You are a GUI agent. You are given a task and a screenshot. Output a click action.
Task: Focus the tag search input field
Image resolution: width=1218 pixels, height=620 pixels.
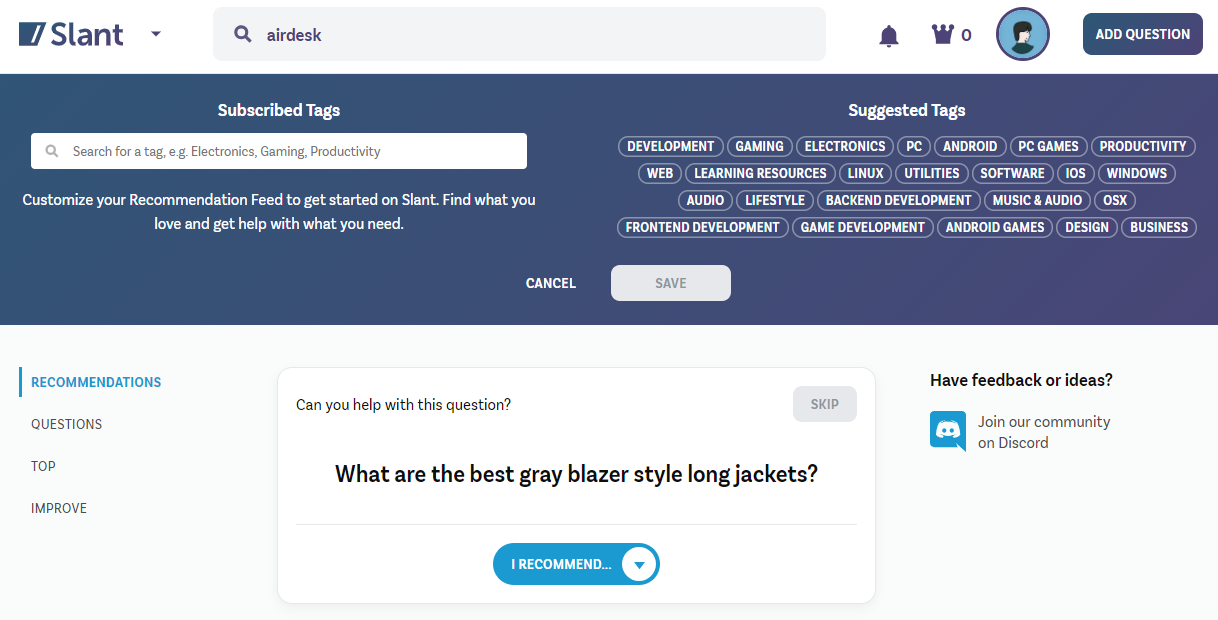coord(290,152)
